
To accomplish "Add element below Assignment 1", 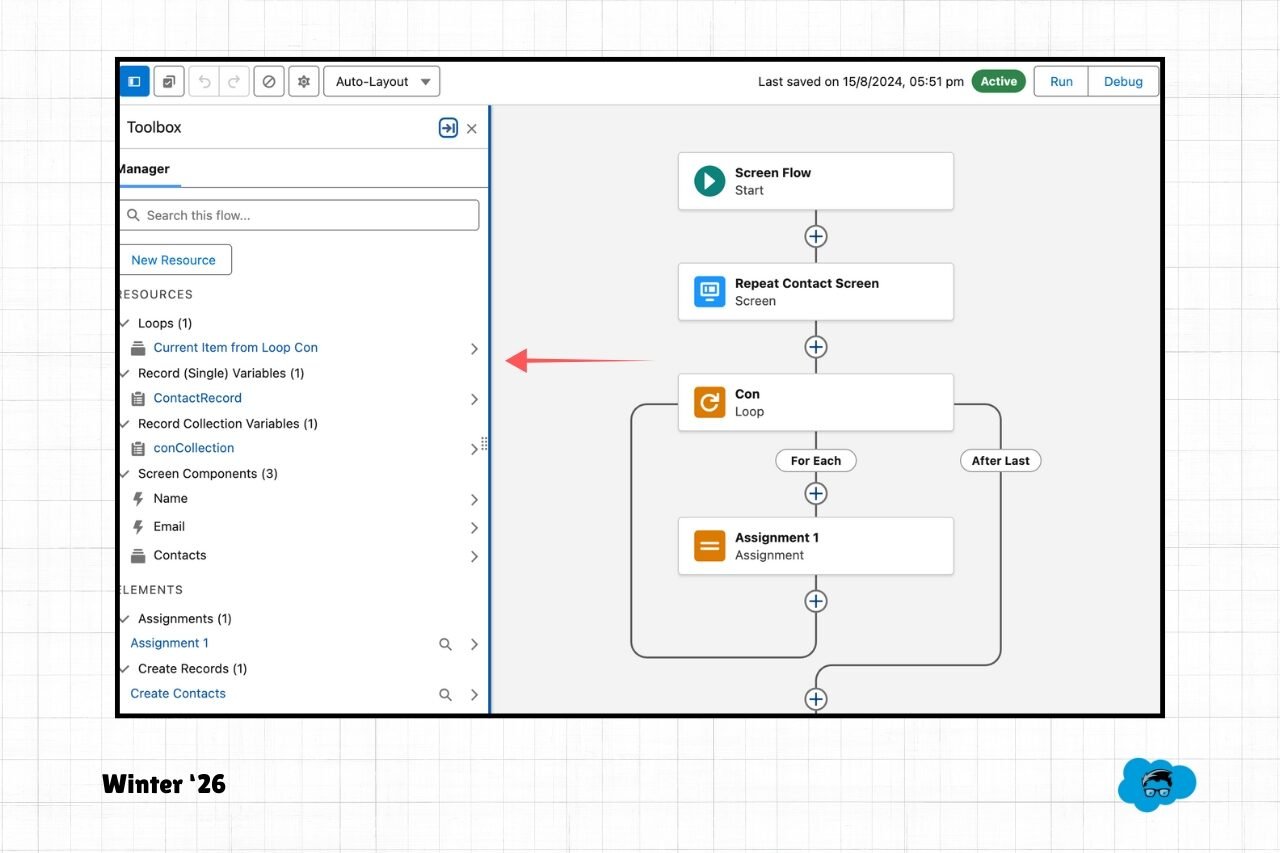I will pyautogui.click(x=816, y=601).
